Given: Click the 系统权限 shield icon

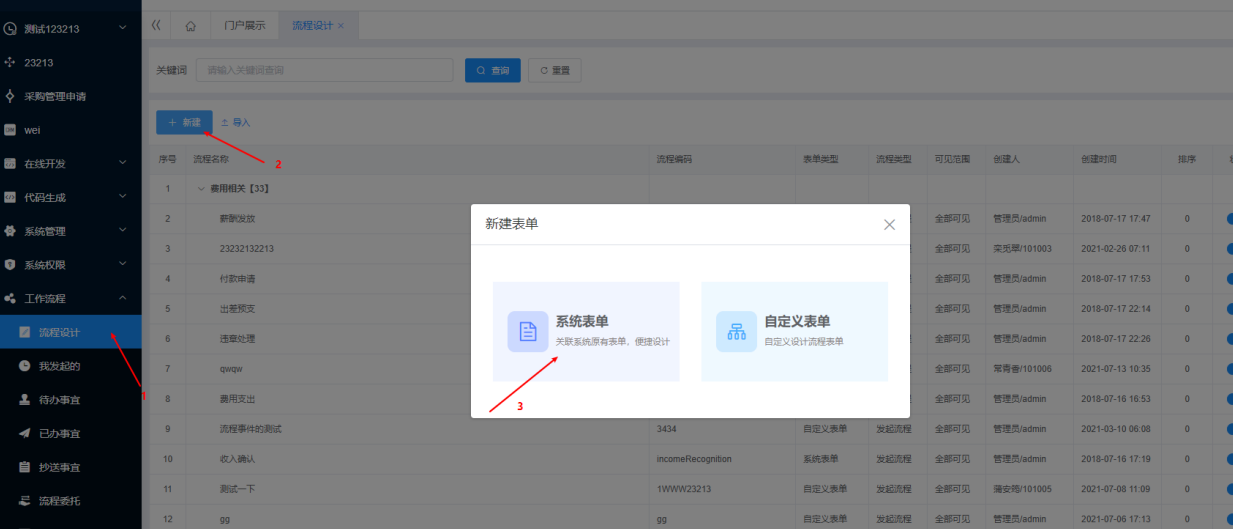Looking at the screenshot, I should (10, 265).
